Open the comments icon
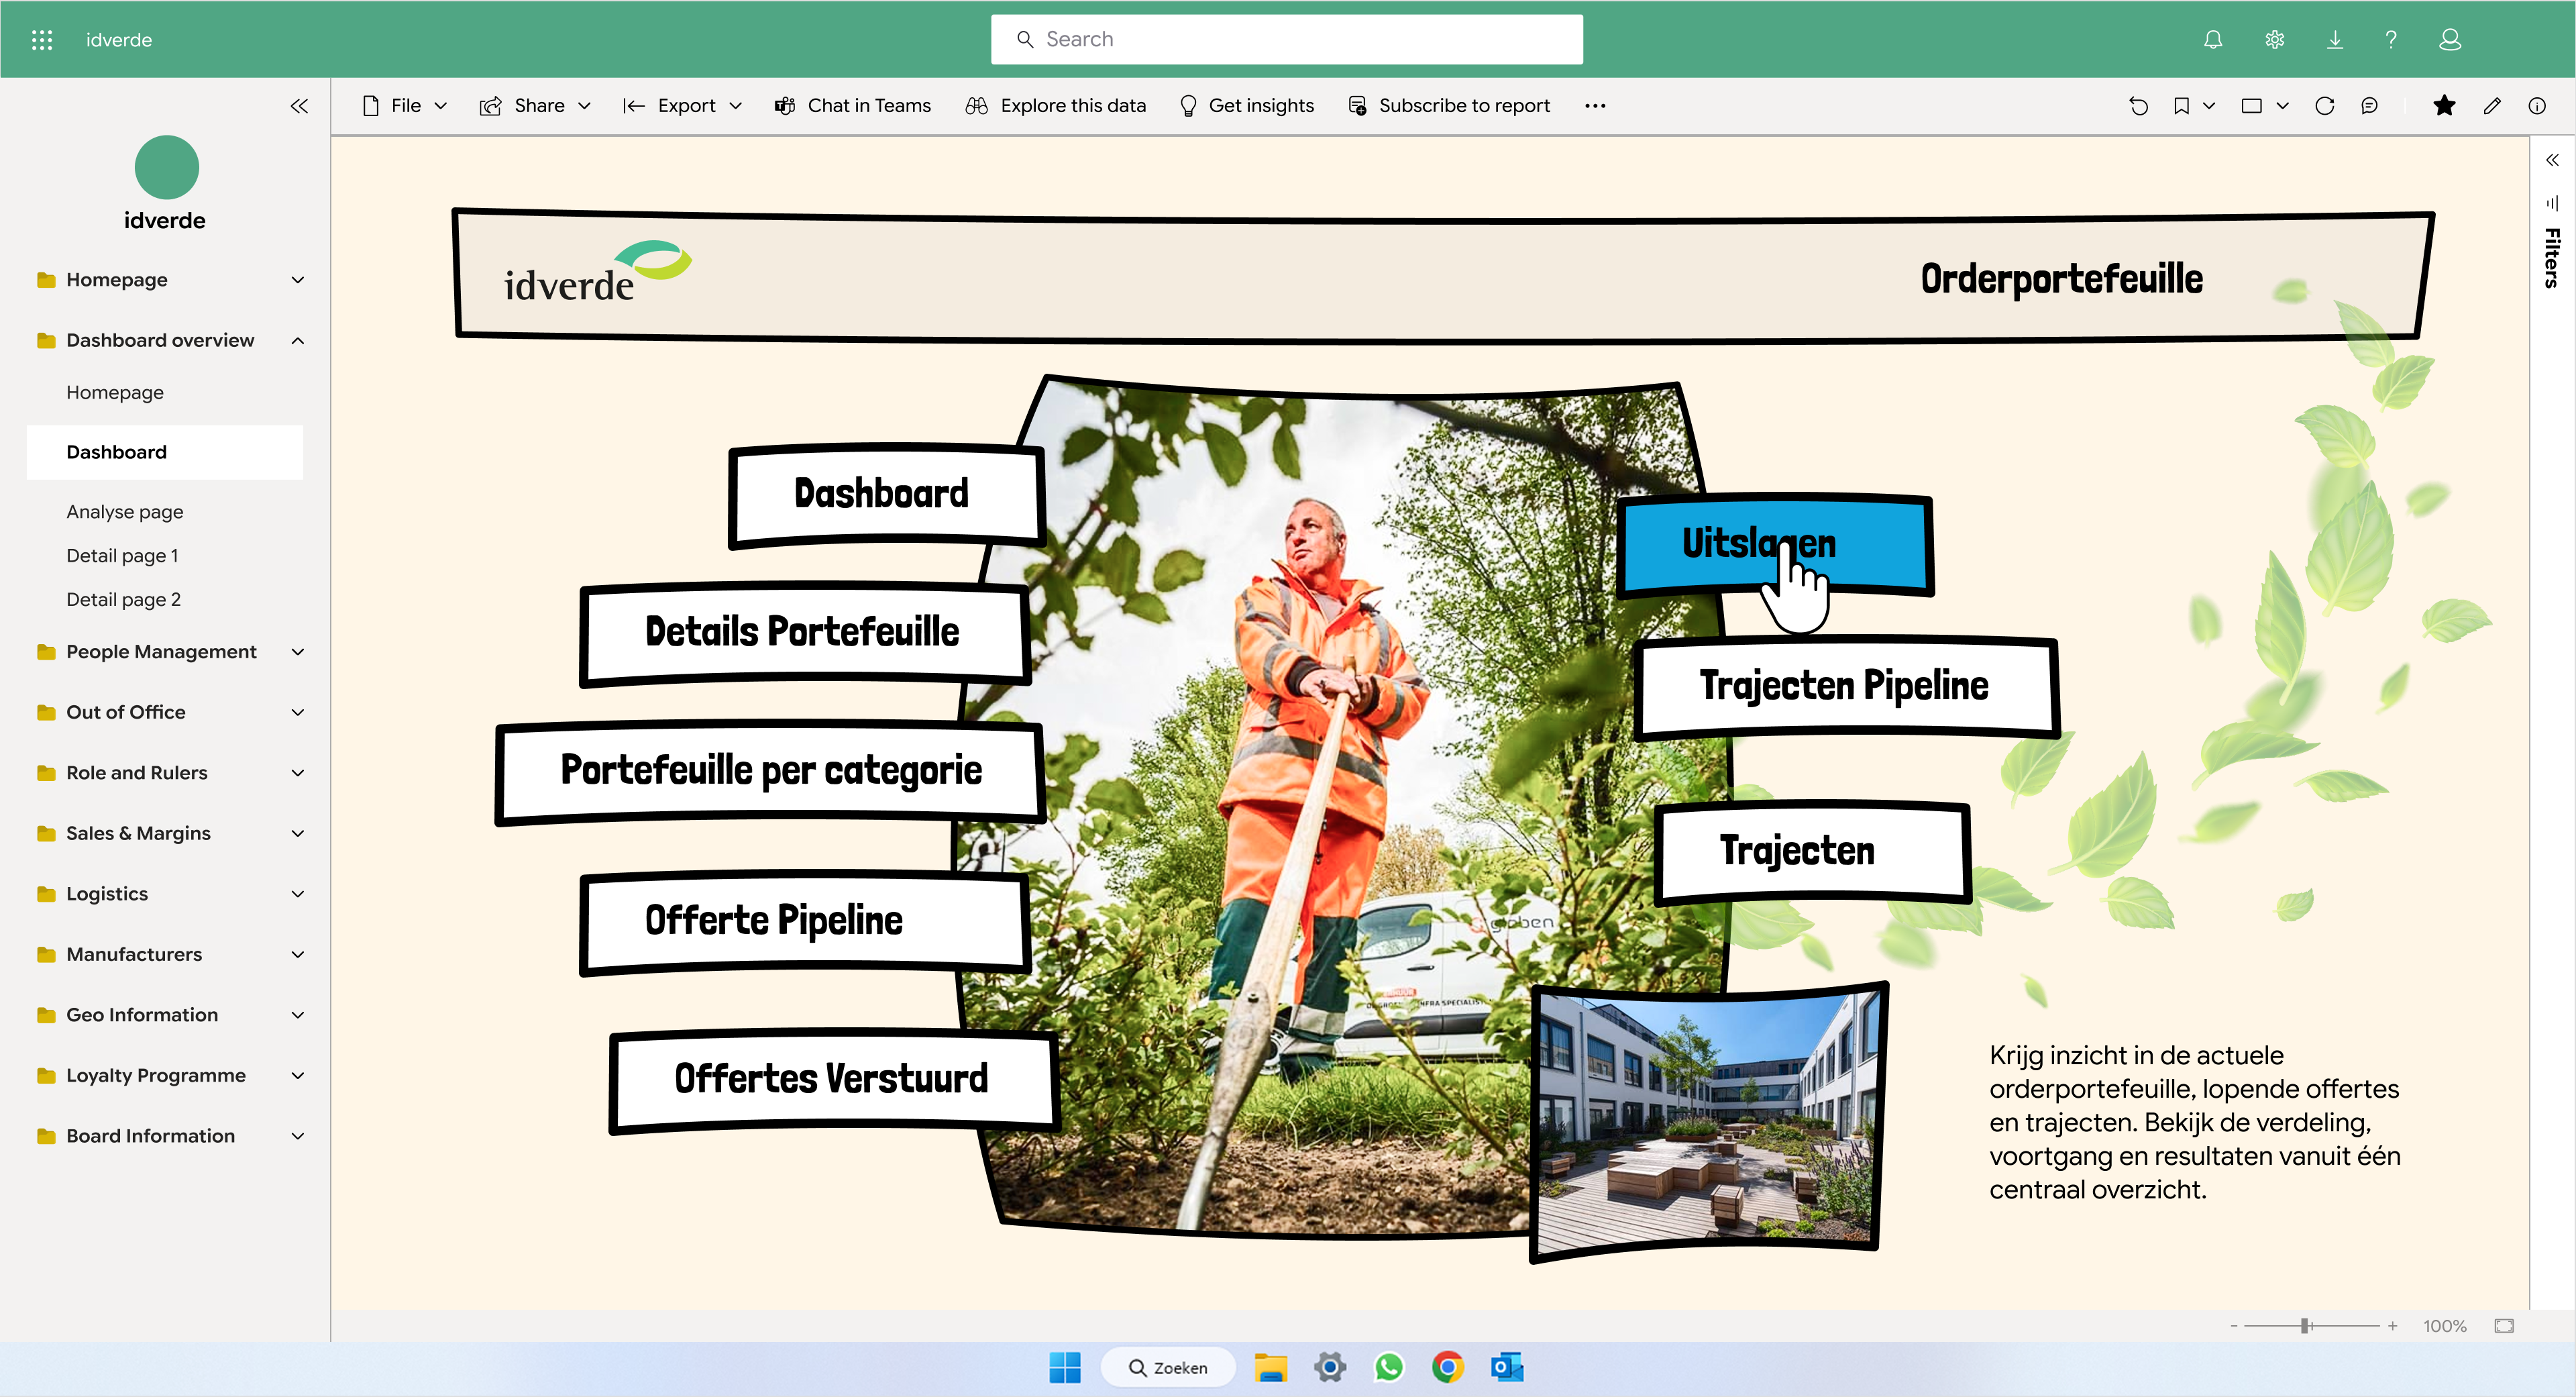 (2369, 106)
